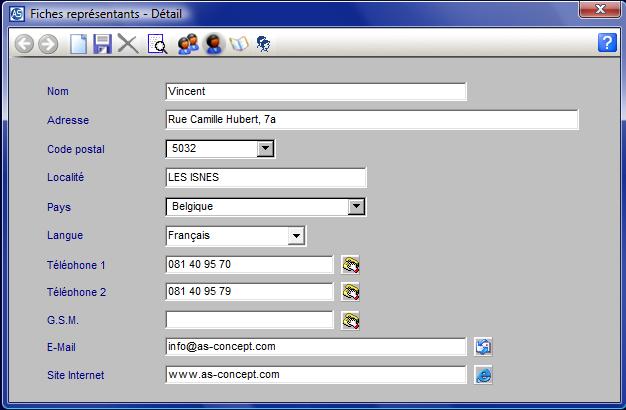Viewport: 626px width, 410px height.
Task: Click the Pays label
Action: [x=59, y=207]
